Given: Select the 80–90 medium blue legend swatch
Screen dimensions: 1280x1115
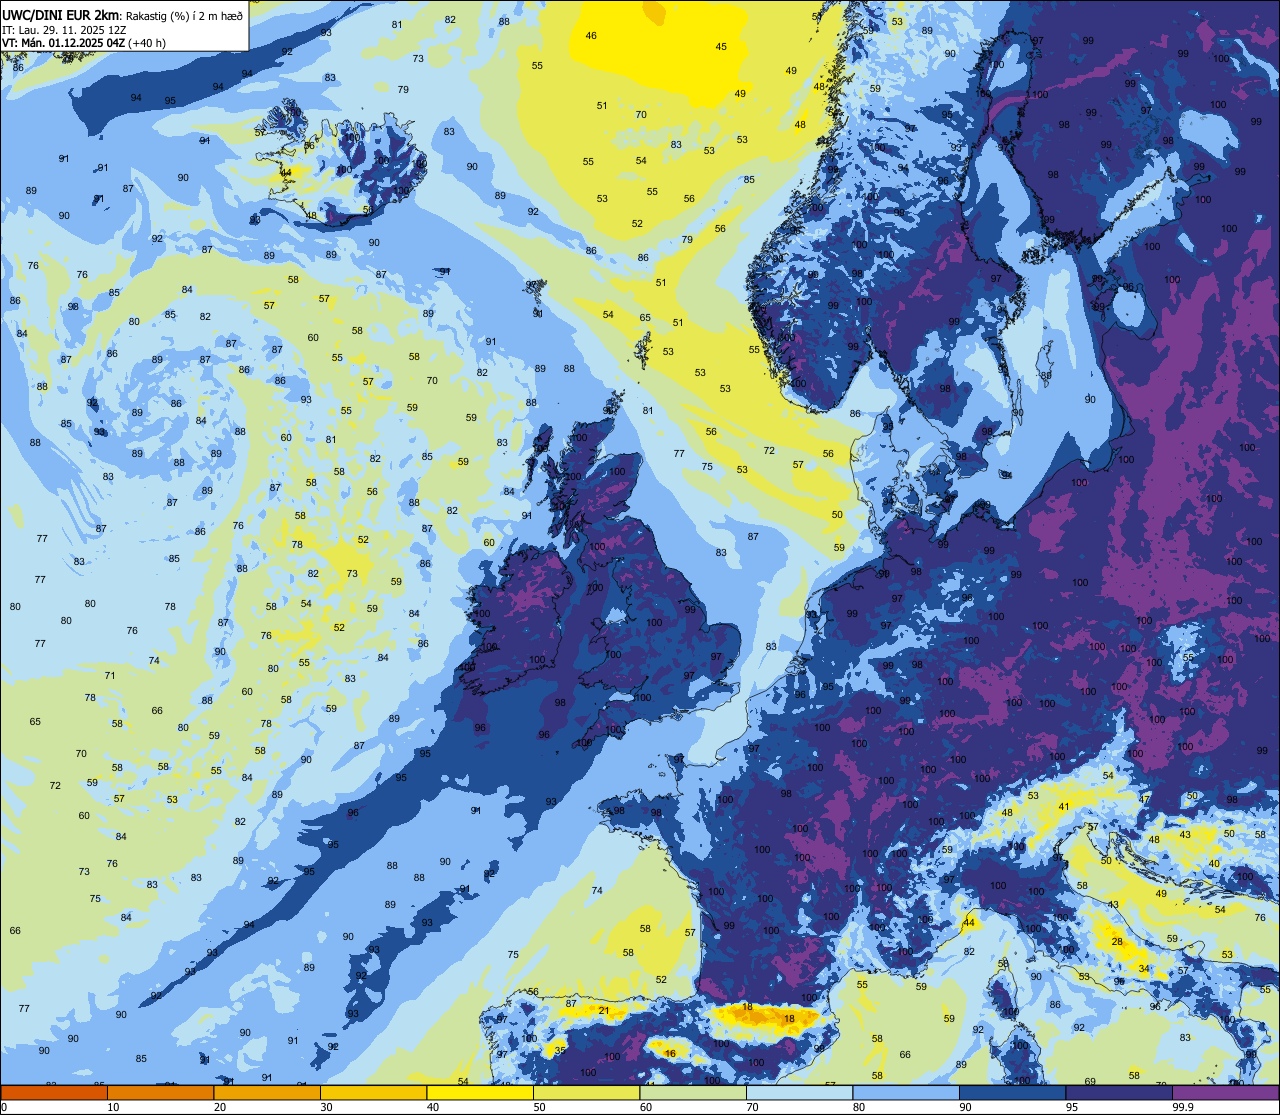Looking at the screenshot, I should [x=906, y=1092].
